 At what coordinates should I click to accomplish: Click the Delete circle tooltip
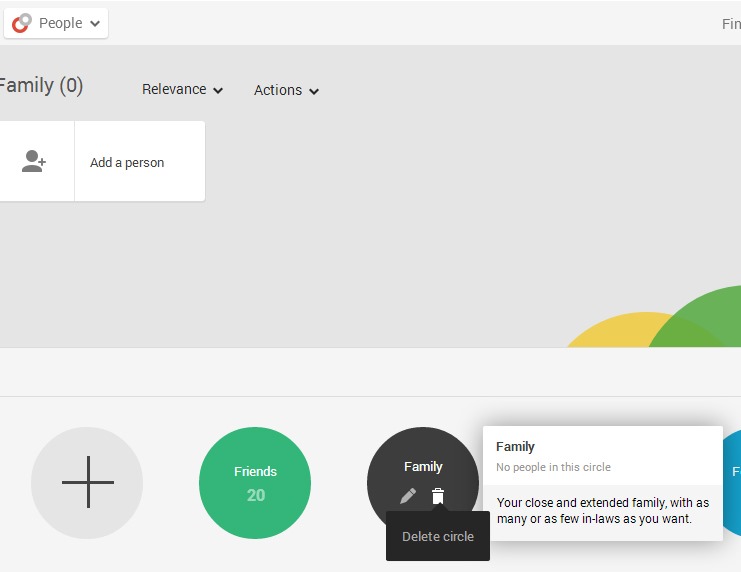point(438,537)
